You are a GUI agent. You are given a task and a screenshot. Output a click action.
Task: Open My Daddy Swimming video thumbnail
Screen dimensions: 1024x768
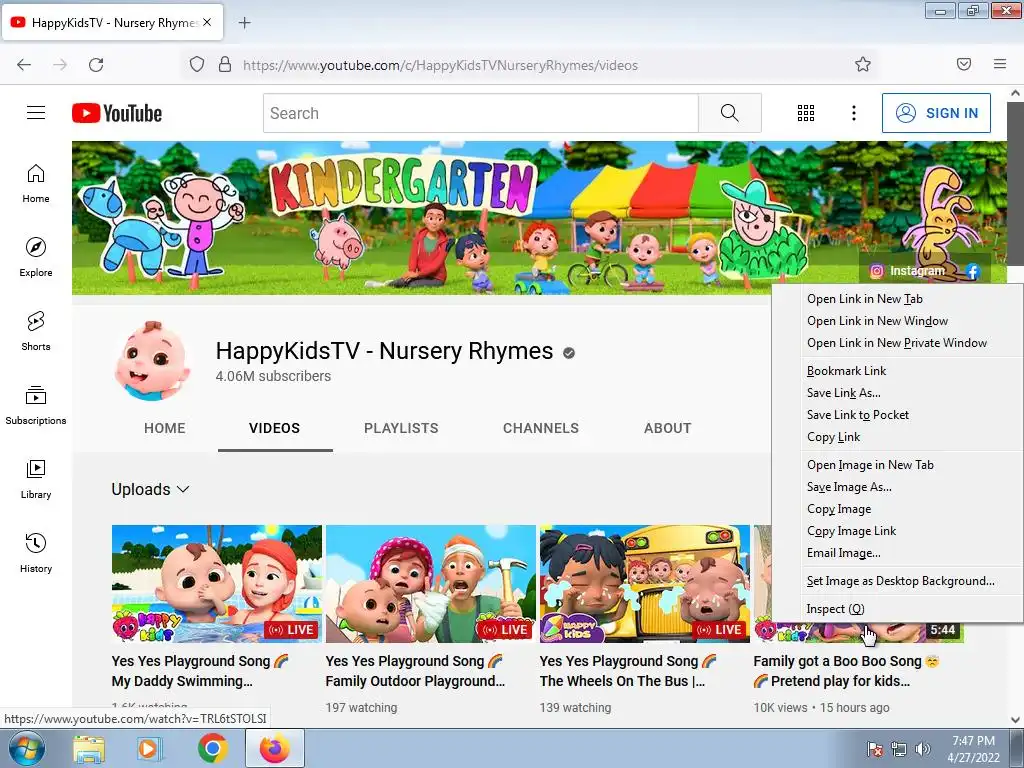click(217, 584)
